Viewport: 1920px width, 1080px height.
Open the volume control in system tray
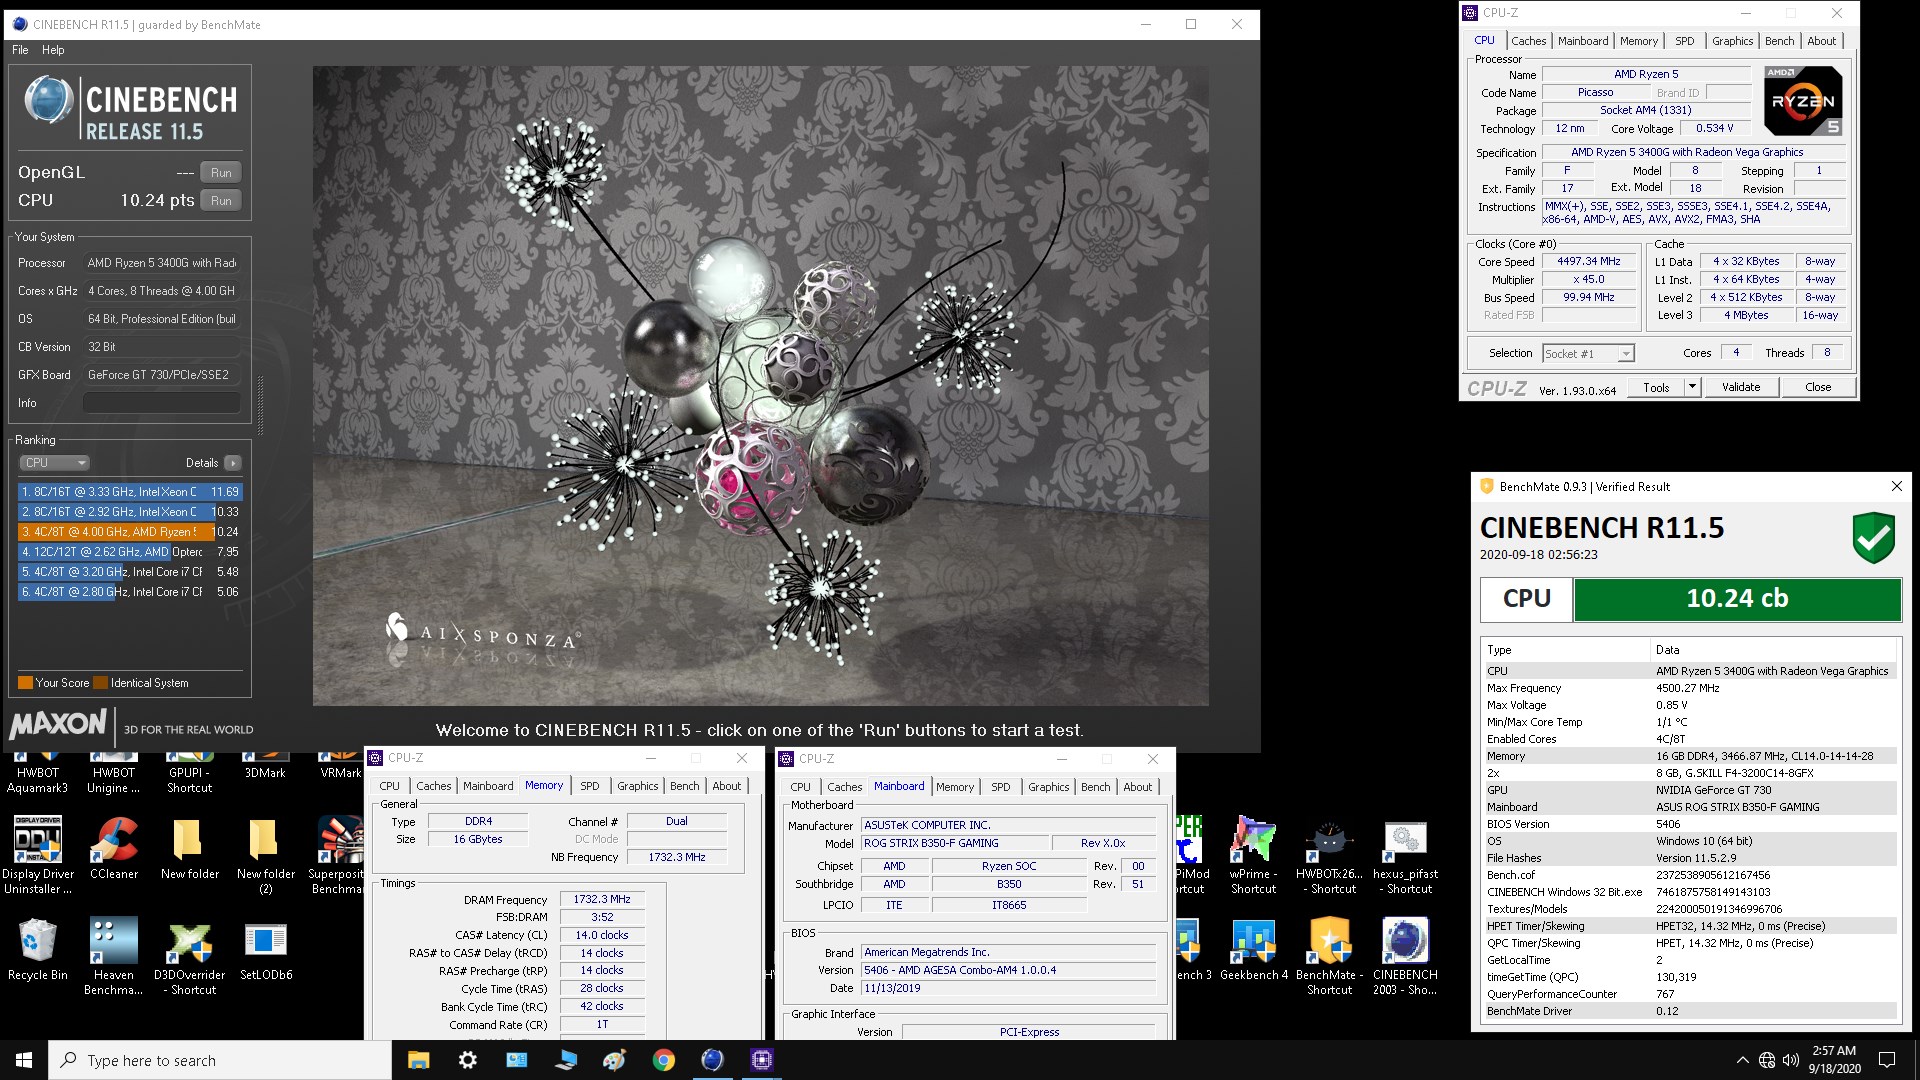tap(1790, 1060)
